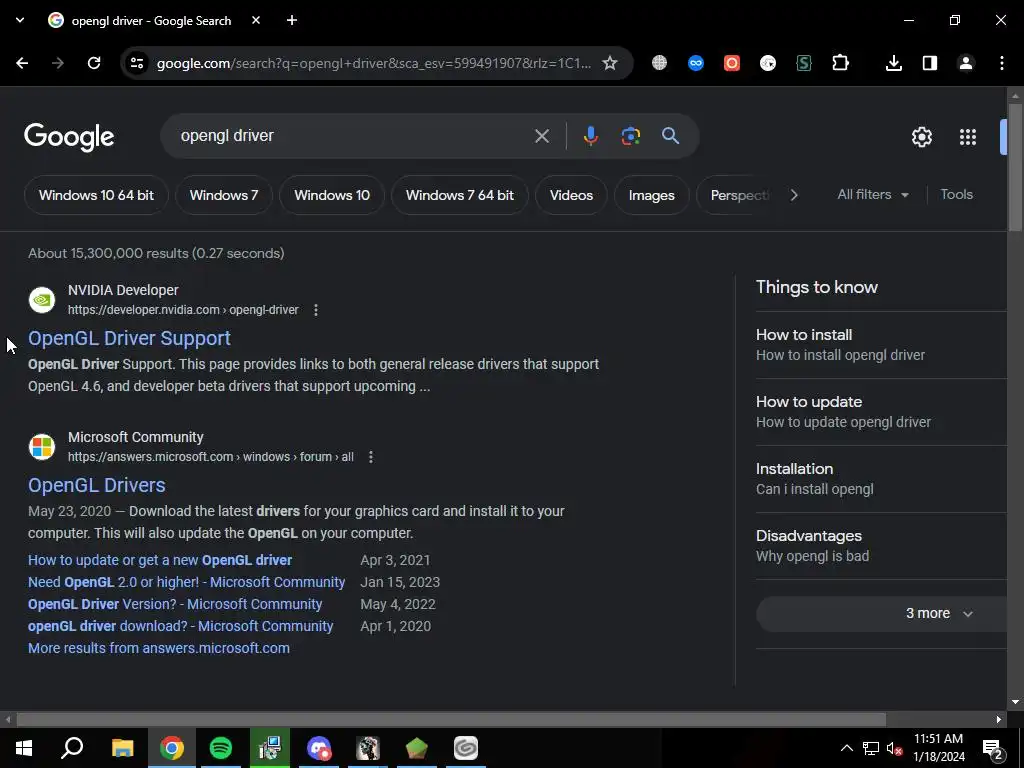Show more filter chips with right chevron
Image resolution: width=1024 pixels, height=768 pixels.
click(794, 195)
